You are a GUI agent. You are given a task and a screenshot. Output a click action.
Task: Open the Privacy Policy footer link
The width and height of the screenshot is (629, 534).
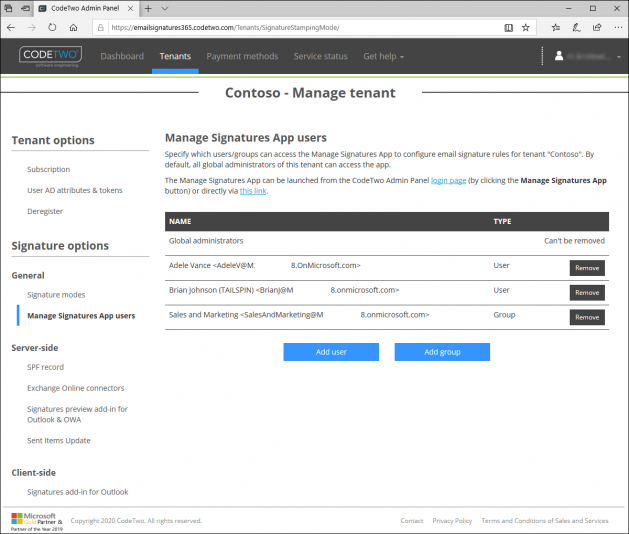click(452, 521)
